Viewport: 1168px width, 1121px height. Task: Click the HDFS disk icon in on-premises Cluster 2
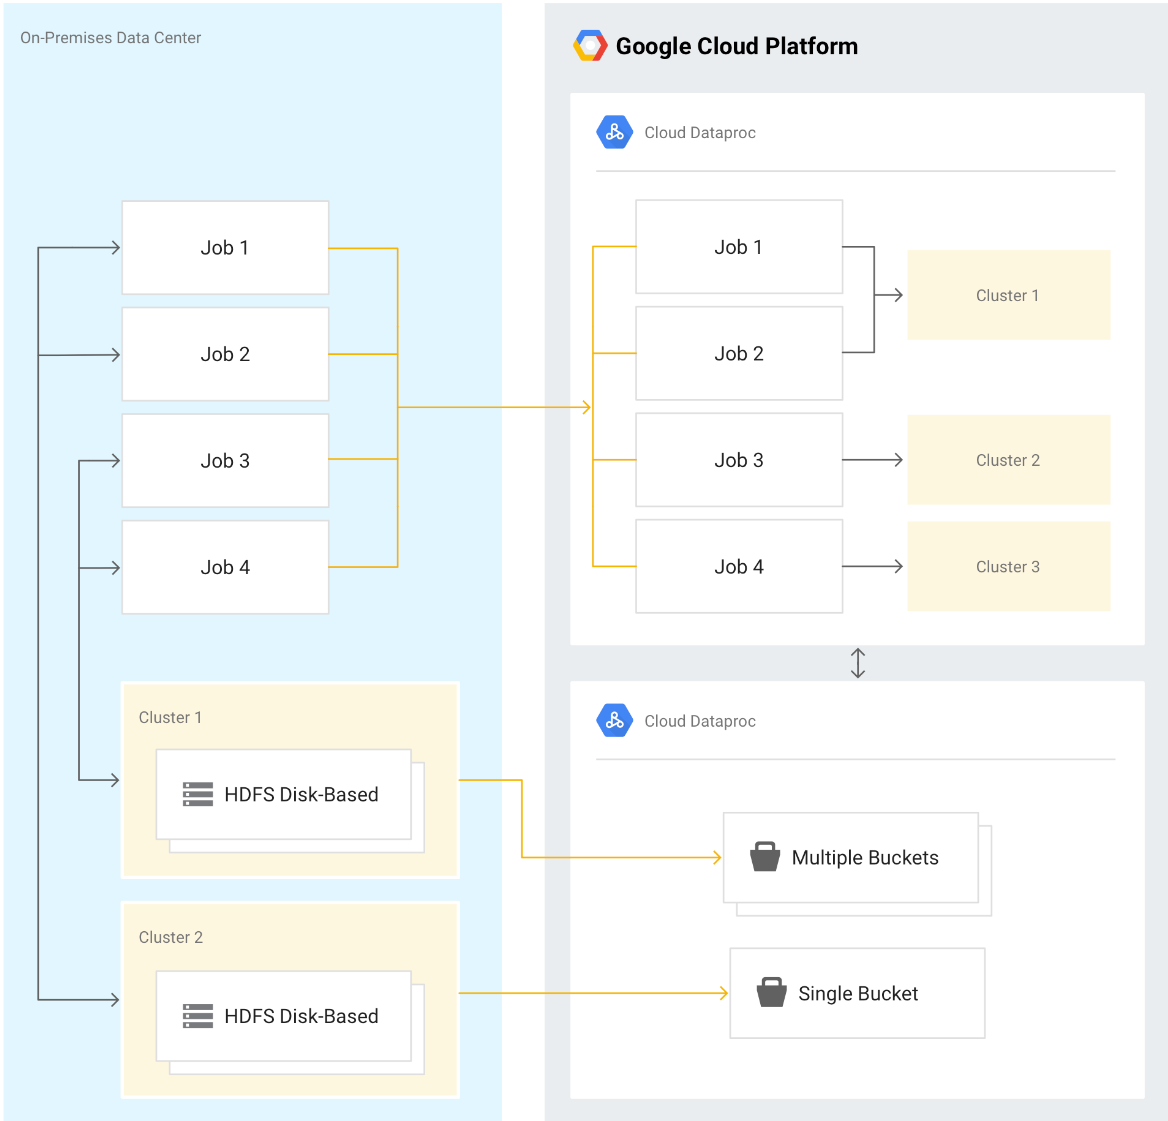[x=198, y=1016]
